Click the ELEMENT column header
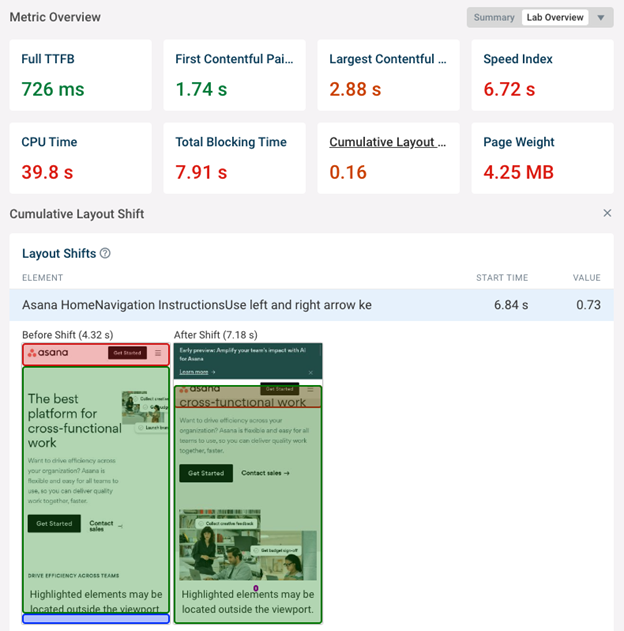Viewport: 624px width, 631px height. 43,278
